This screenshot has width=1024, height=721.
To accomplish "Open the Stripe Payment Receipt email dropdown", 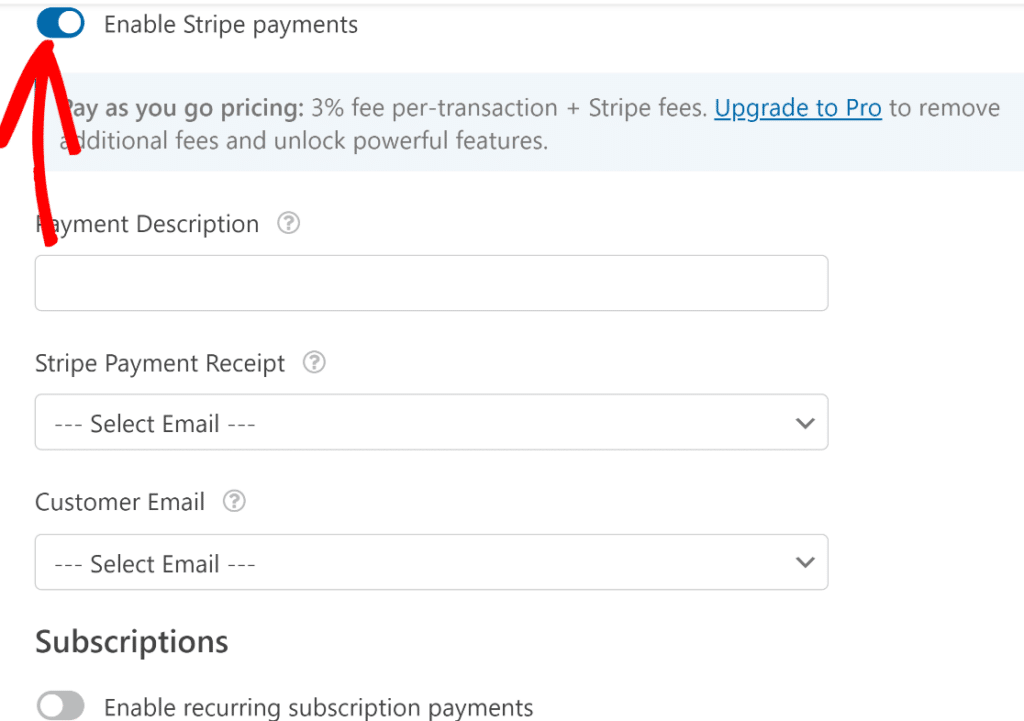I will [431, 422].
